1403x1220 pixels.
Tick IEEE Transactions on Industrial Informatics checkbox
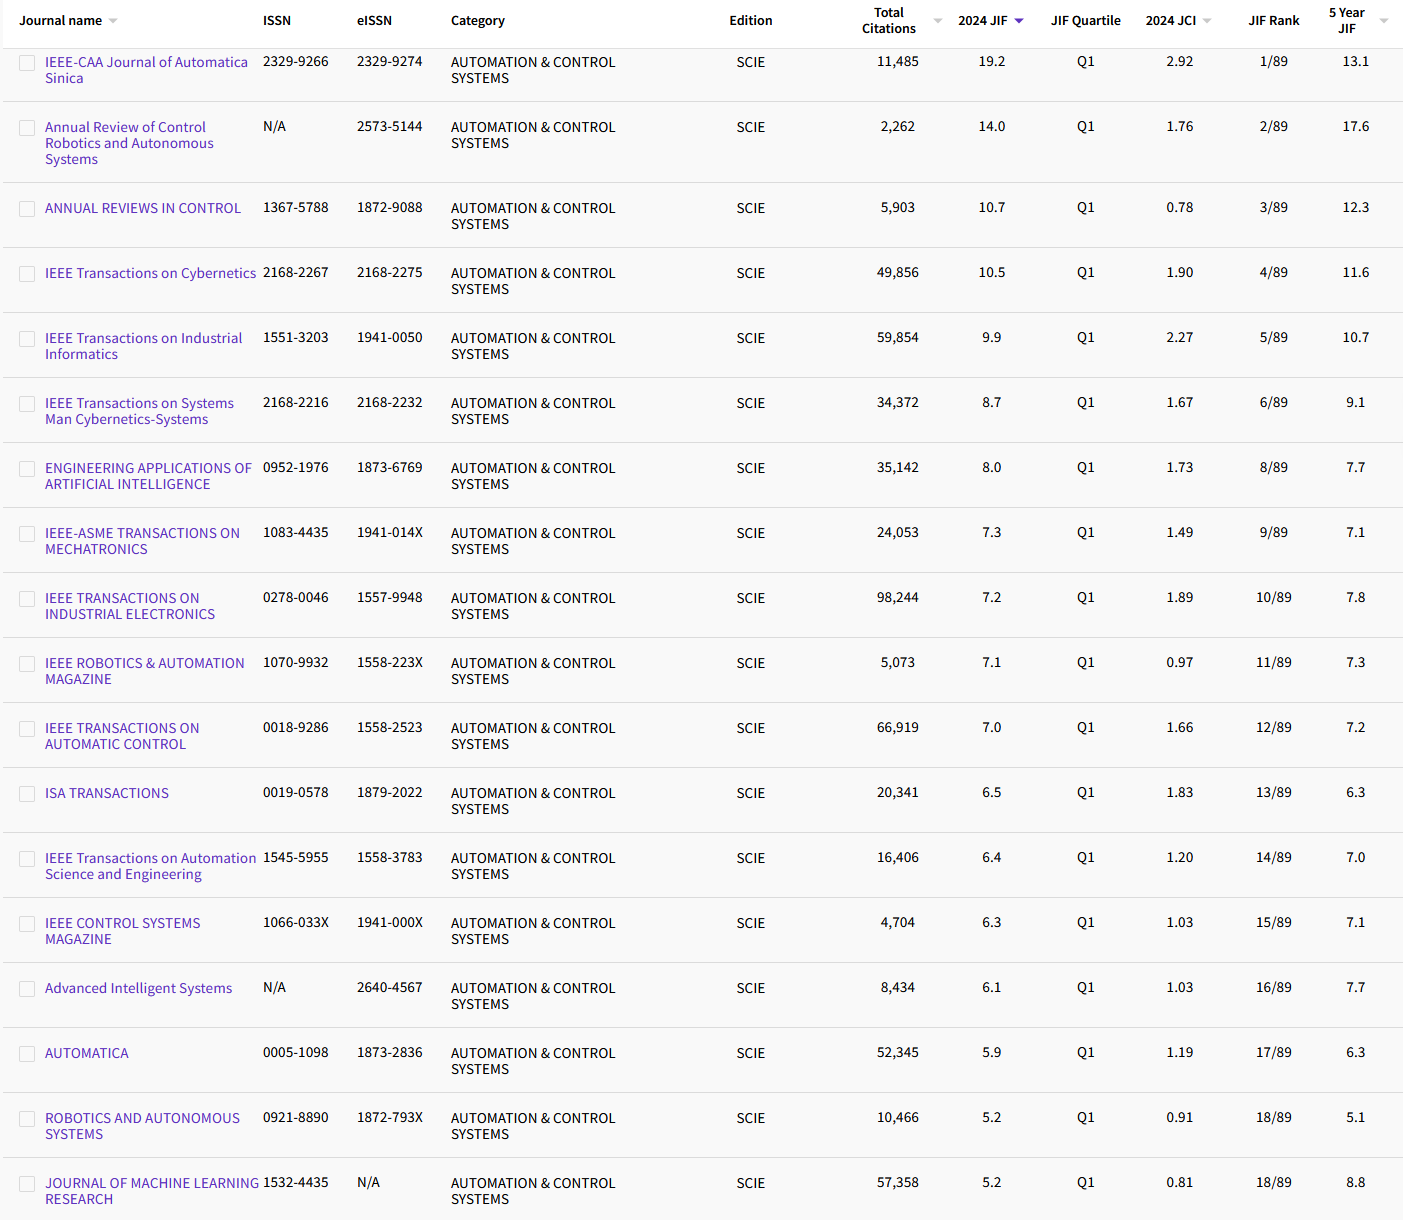point(27,339)
